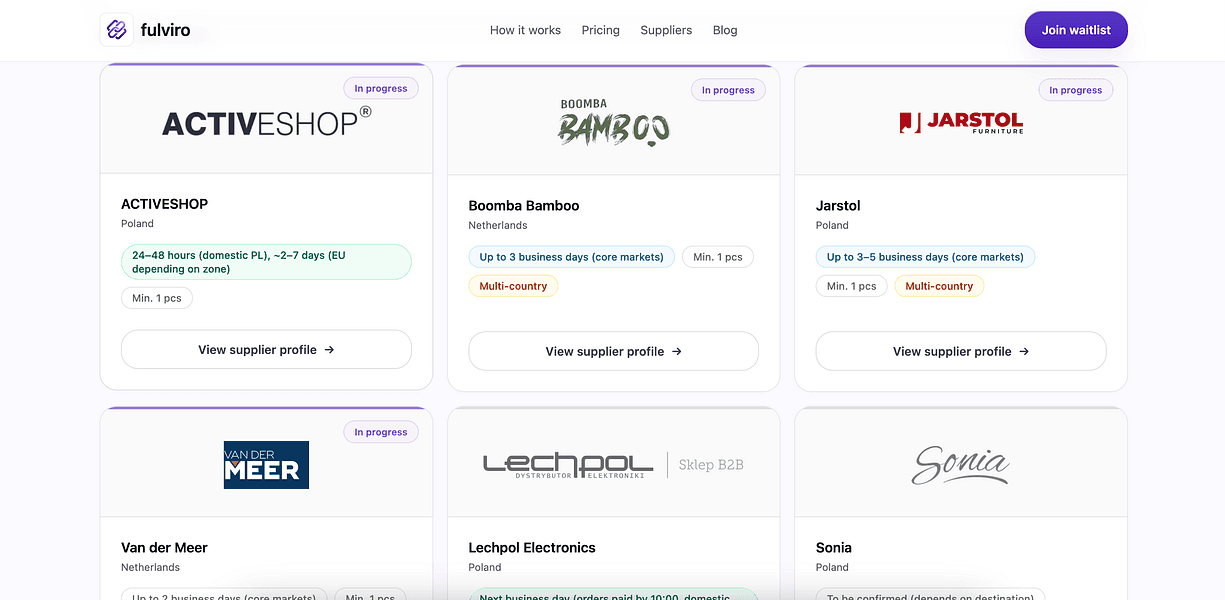Open the Suppliers page
This screenshot has height=600, width=1225.
666,30
